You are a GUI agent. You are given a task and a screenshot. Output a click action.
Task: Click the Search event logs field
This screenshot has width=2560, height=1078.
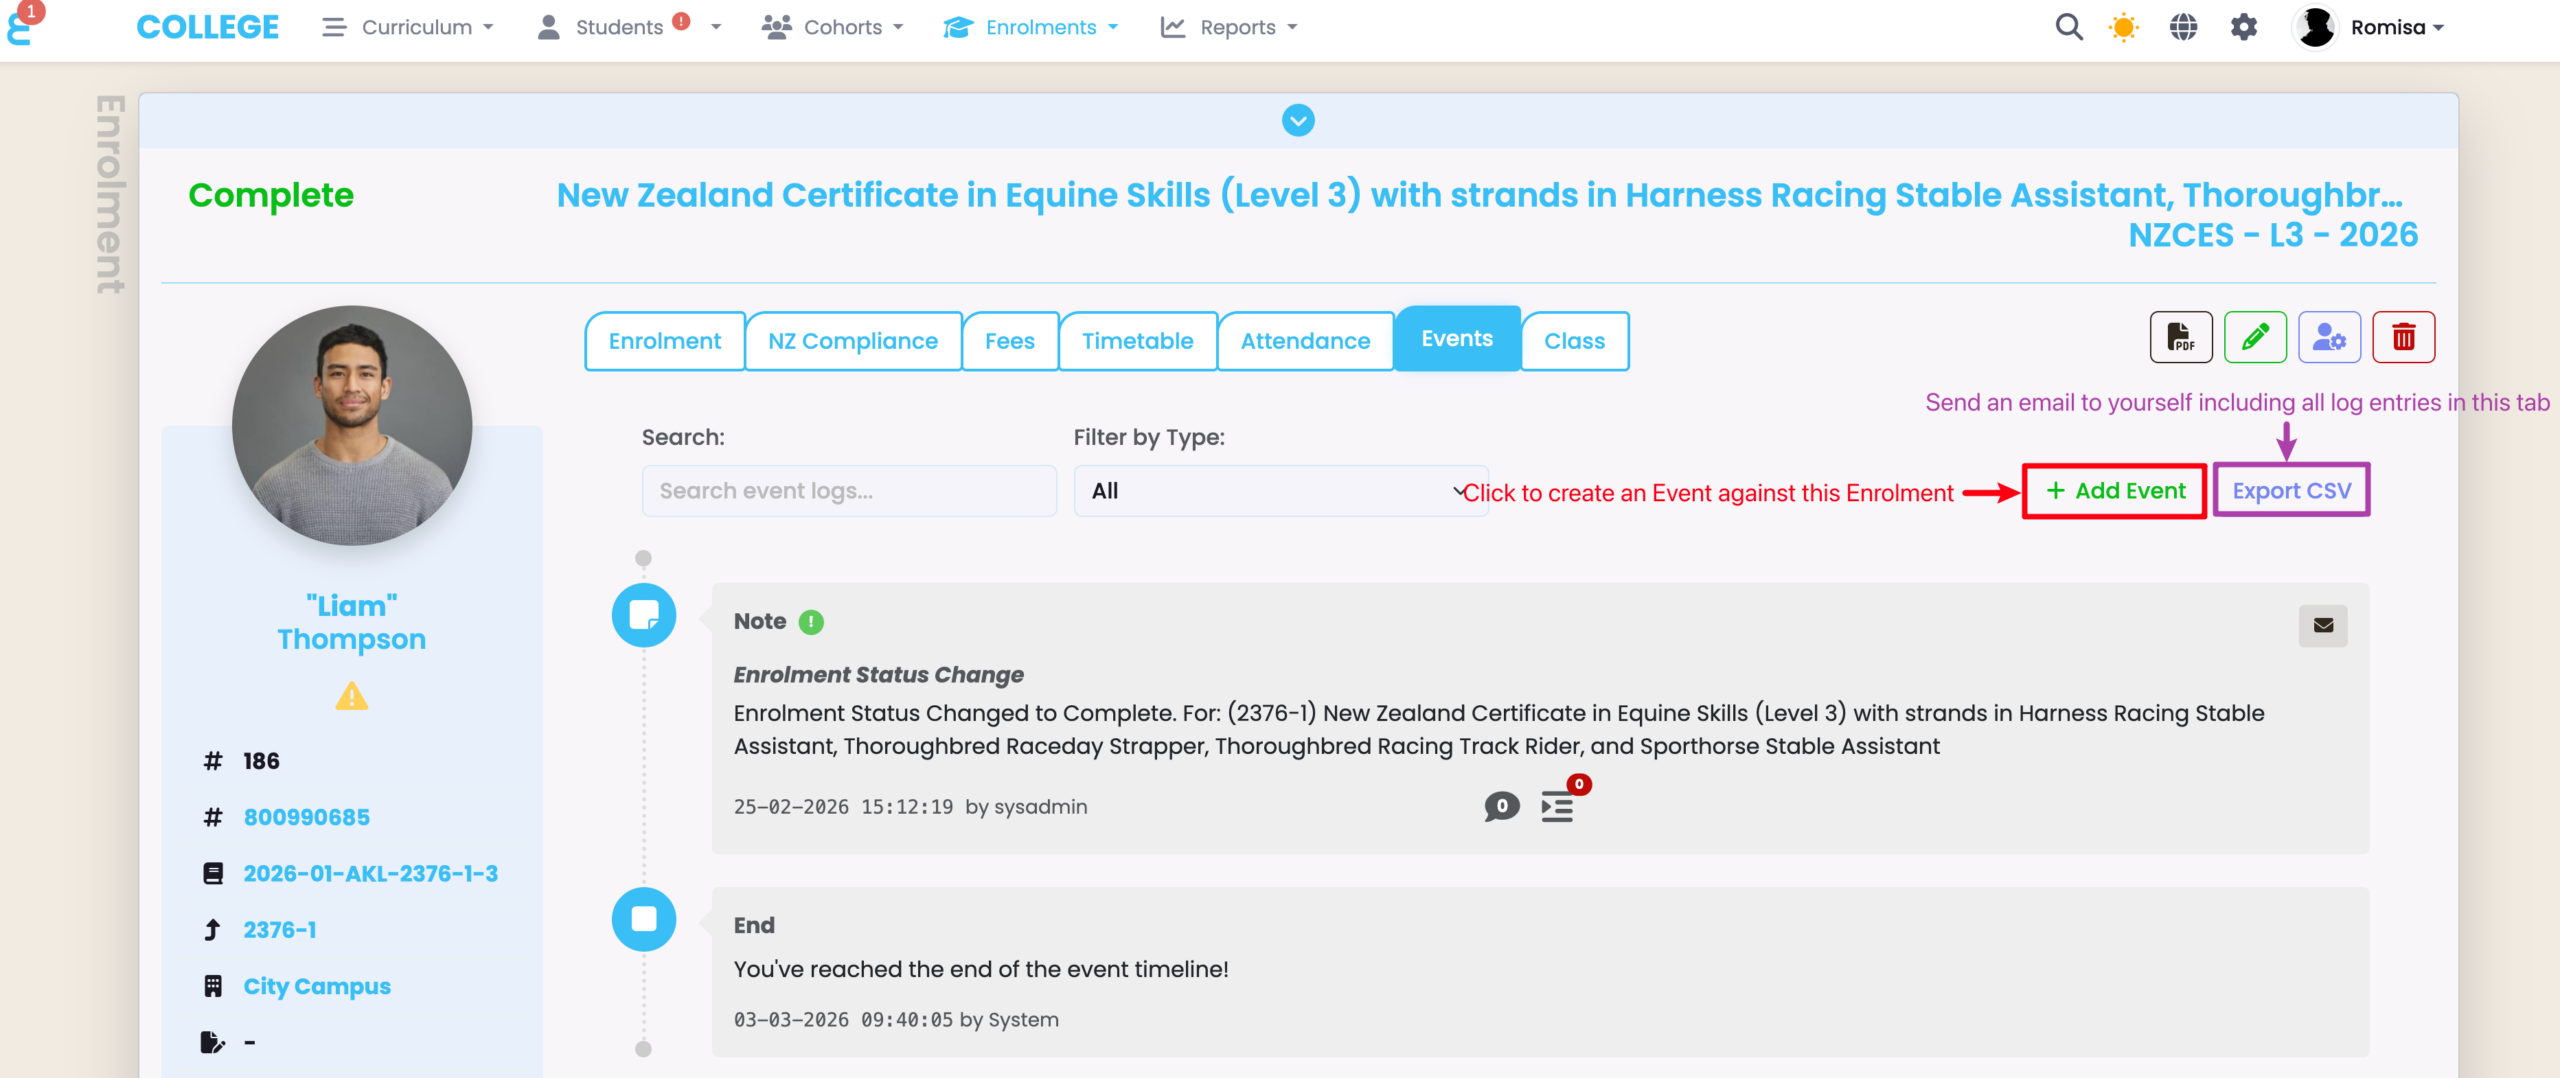click(x=849, y=491)
